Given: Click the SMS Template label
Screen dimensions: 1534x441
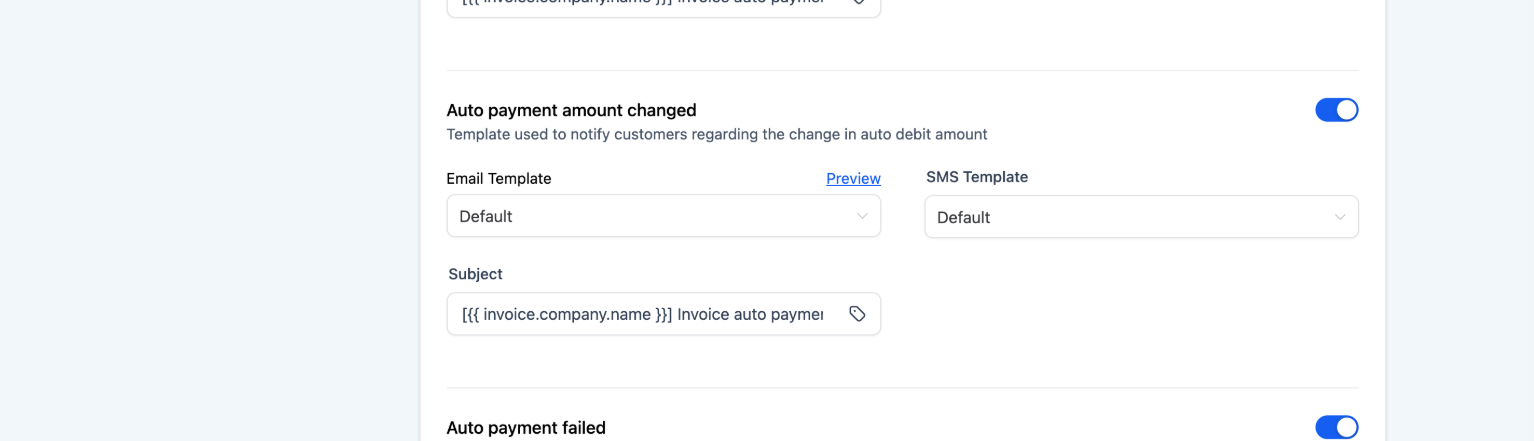Looking at the screenshot, I should (x=976, y=177).
